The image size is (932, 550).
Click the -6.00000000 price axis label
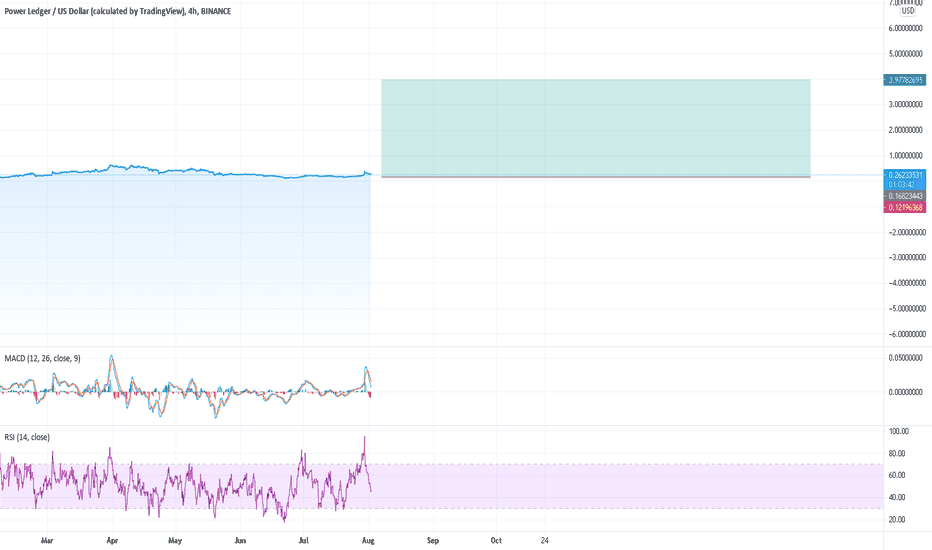click(906, 334)
